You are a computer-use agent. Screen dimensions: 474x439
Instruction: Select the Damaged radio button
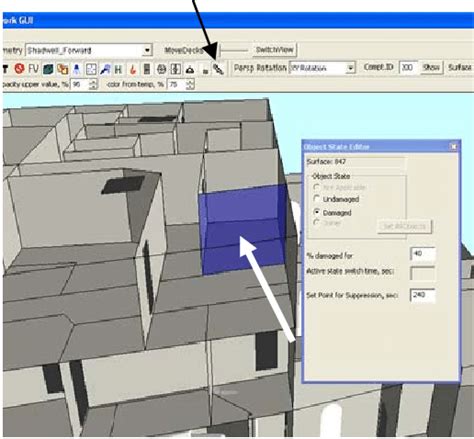click(x=317, y=212)
